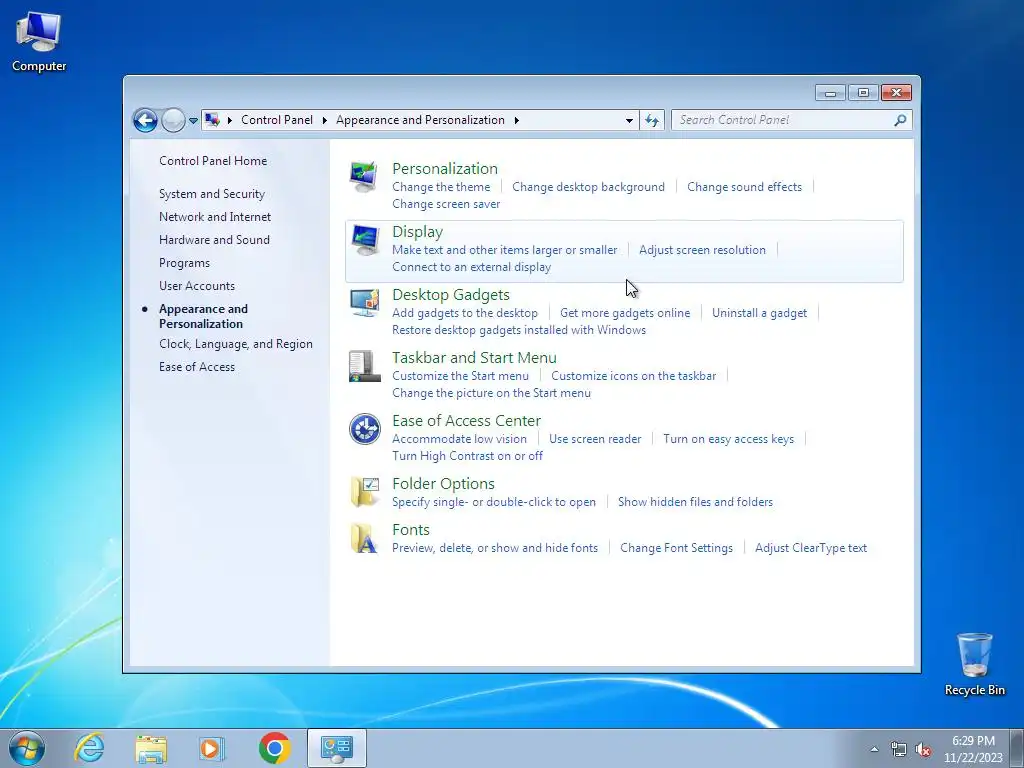Launch Windows Media Player from taskbar

pyautogui.click(x=212, y=748)
